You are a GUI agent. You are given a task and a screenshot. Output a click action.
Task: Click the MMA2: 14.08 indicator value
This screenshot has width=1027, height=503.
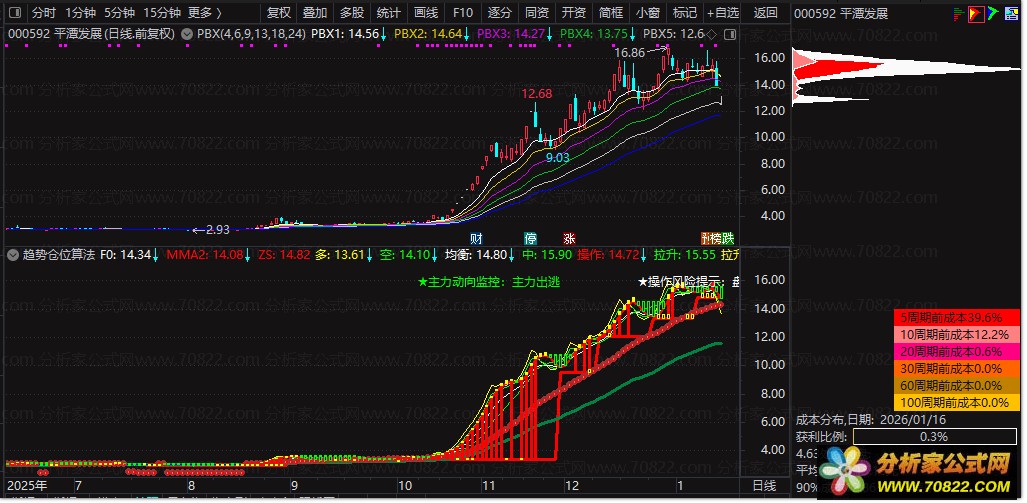(204, 255)
